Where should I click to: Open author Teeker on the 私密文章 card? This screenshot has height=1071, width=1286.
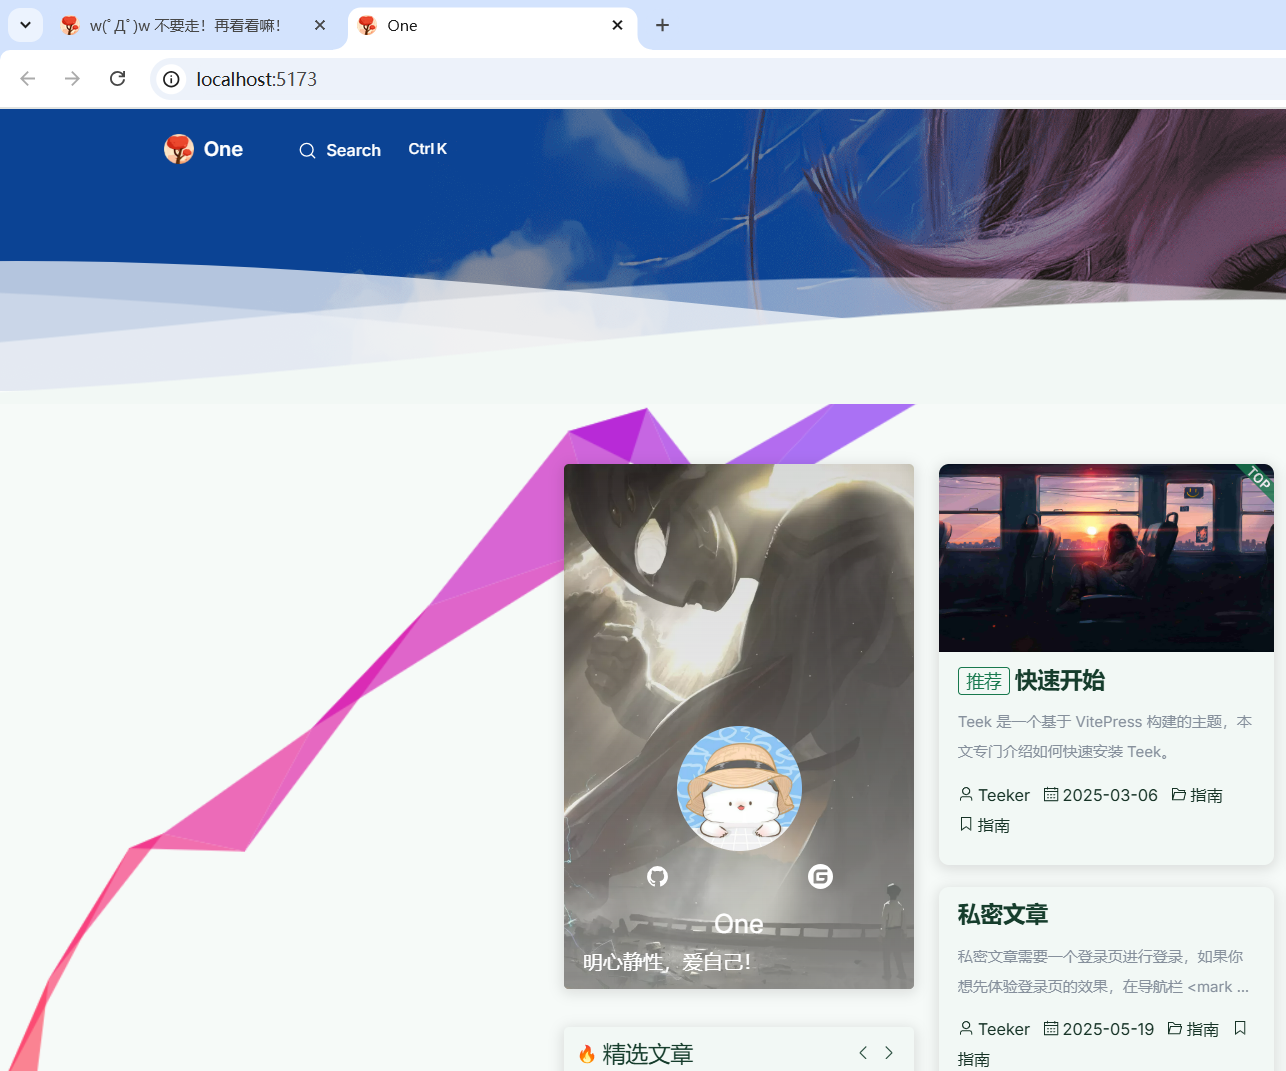pos(1004,1029)
